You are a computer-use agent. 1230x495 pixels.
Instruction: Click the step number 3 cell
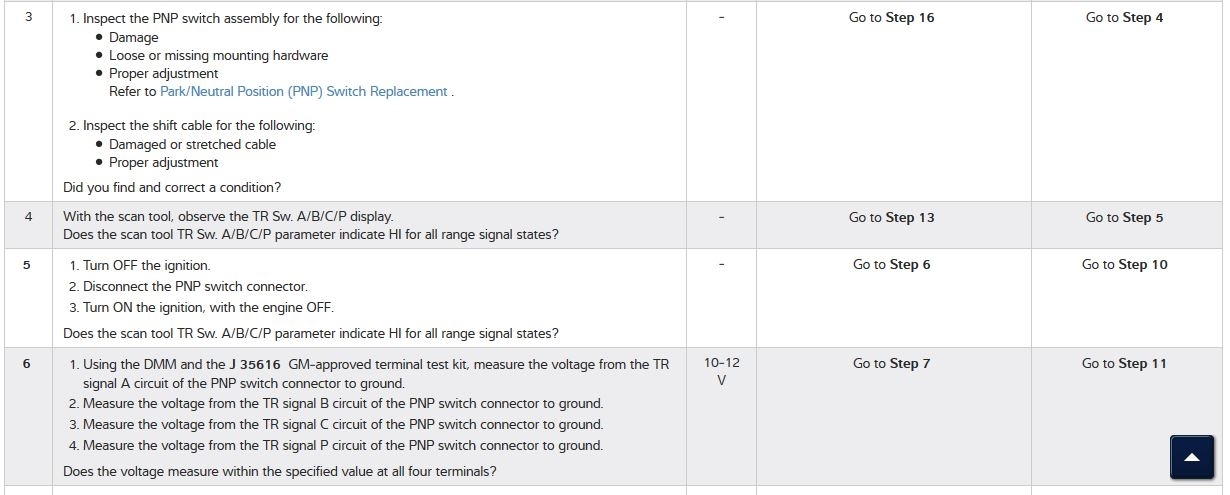click(28, 18)
